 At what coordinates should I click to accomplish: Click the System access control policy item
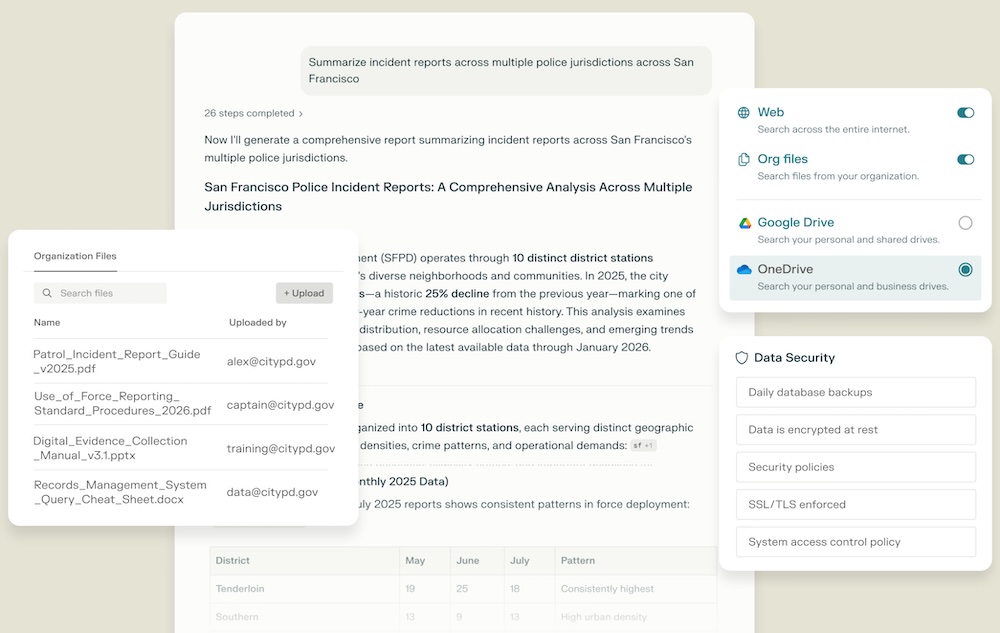point(855,542)
